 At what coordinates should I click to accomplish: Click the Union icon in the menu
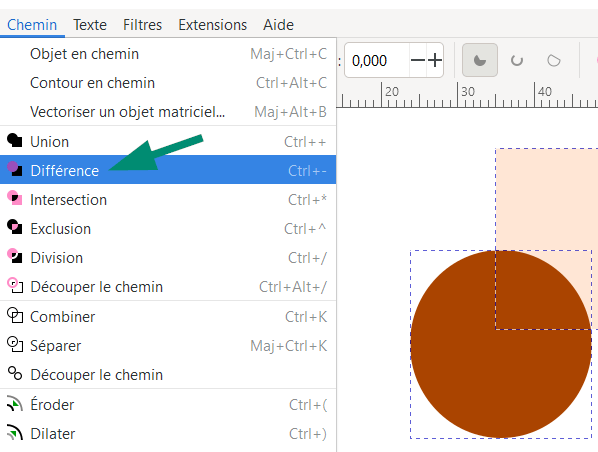pos(14,140)
